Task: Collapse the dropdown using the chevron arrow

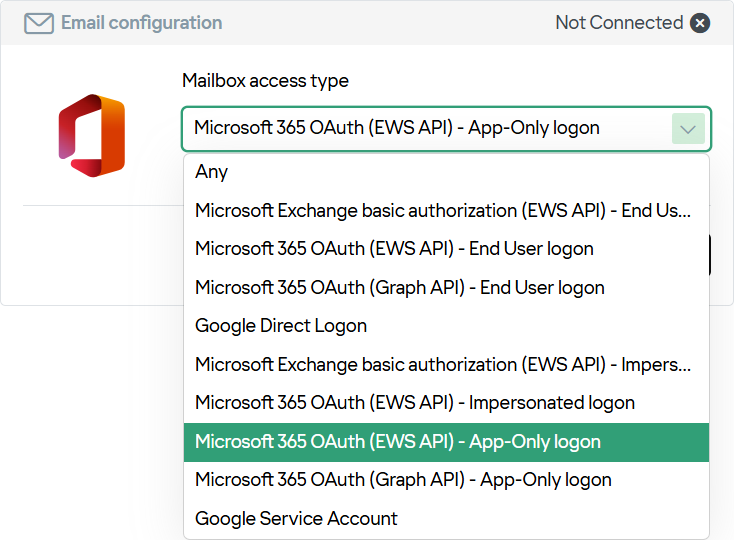Action: tap(688, 129)
